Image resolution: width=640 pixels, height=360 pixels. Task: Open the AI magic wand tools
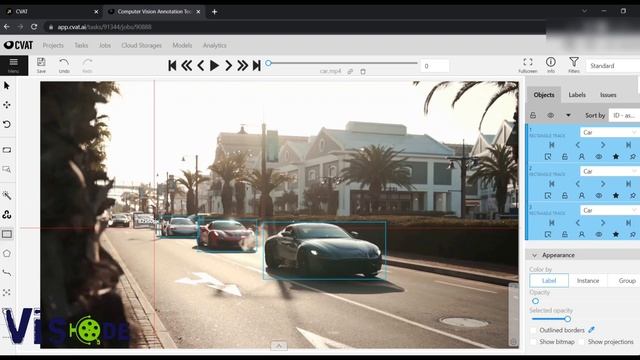7,195
